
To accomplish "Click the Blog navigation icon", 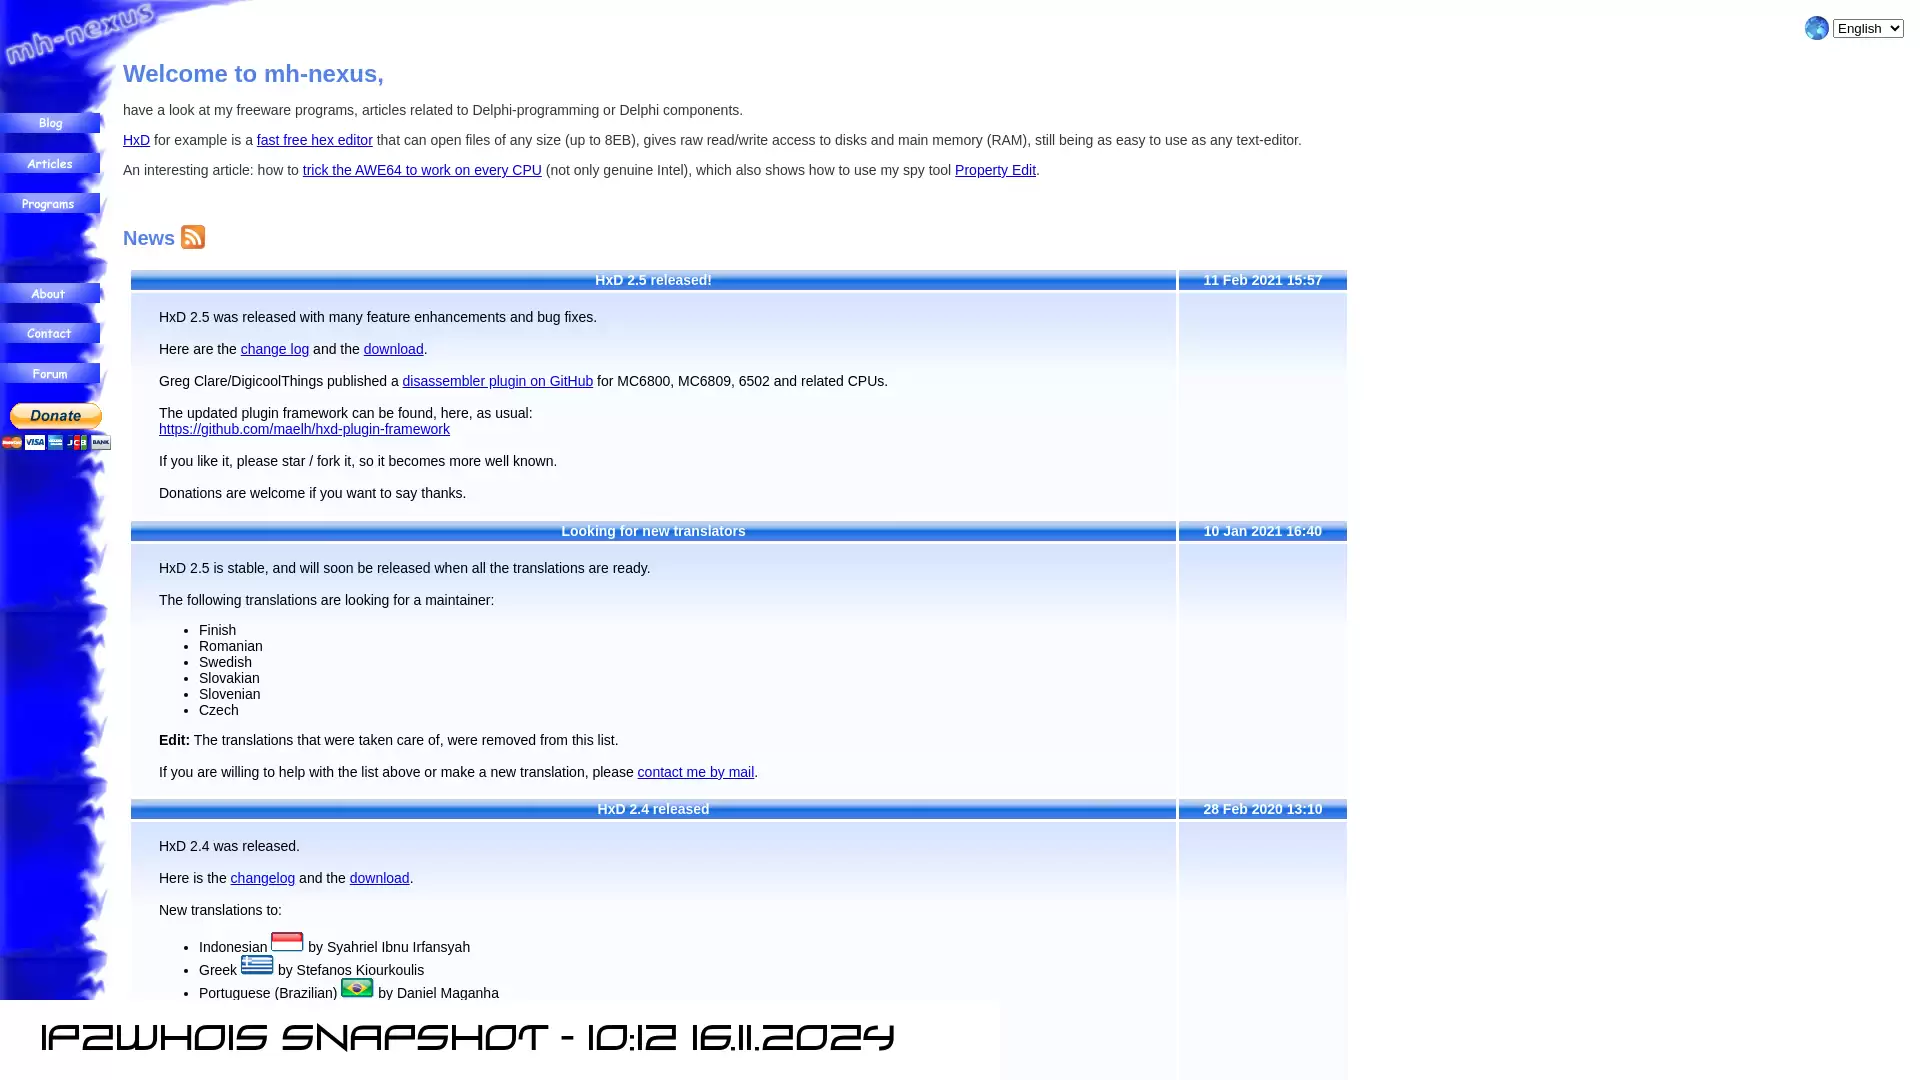I will click(x=51, y=123).
